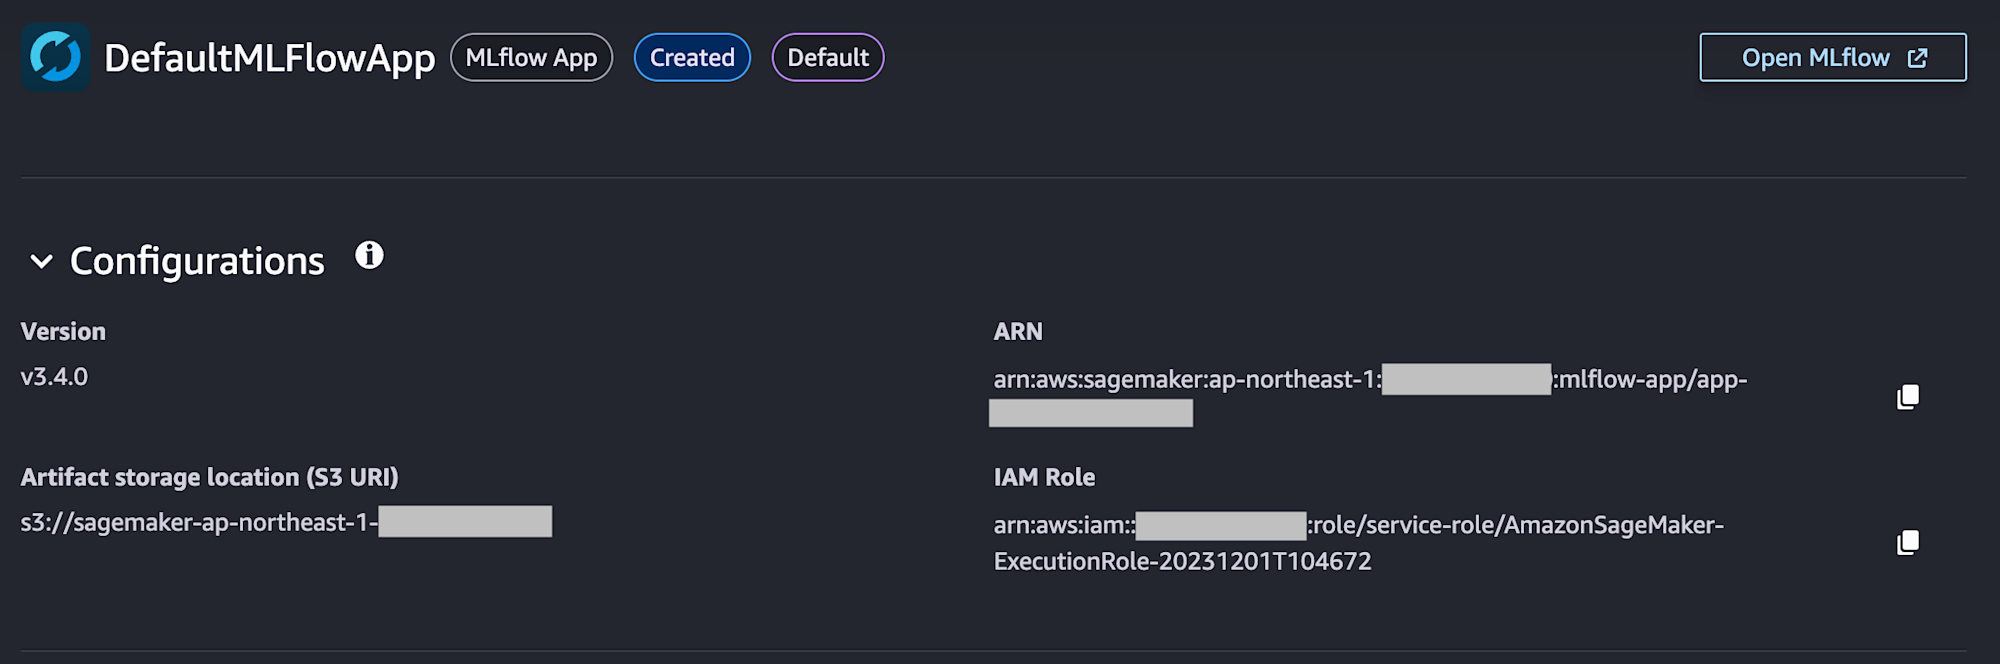The height and width of the screenshot is (664, 2000).
Task: Click the Configurations heading text
Action: pos(197,261)
